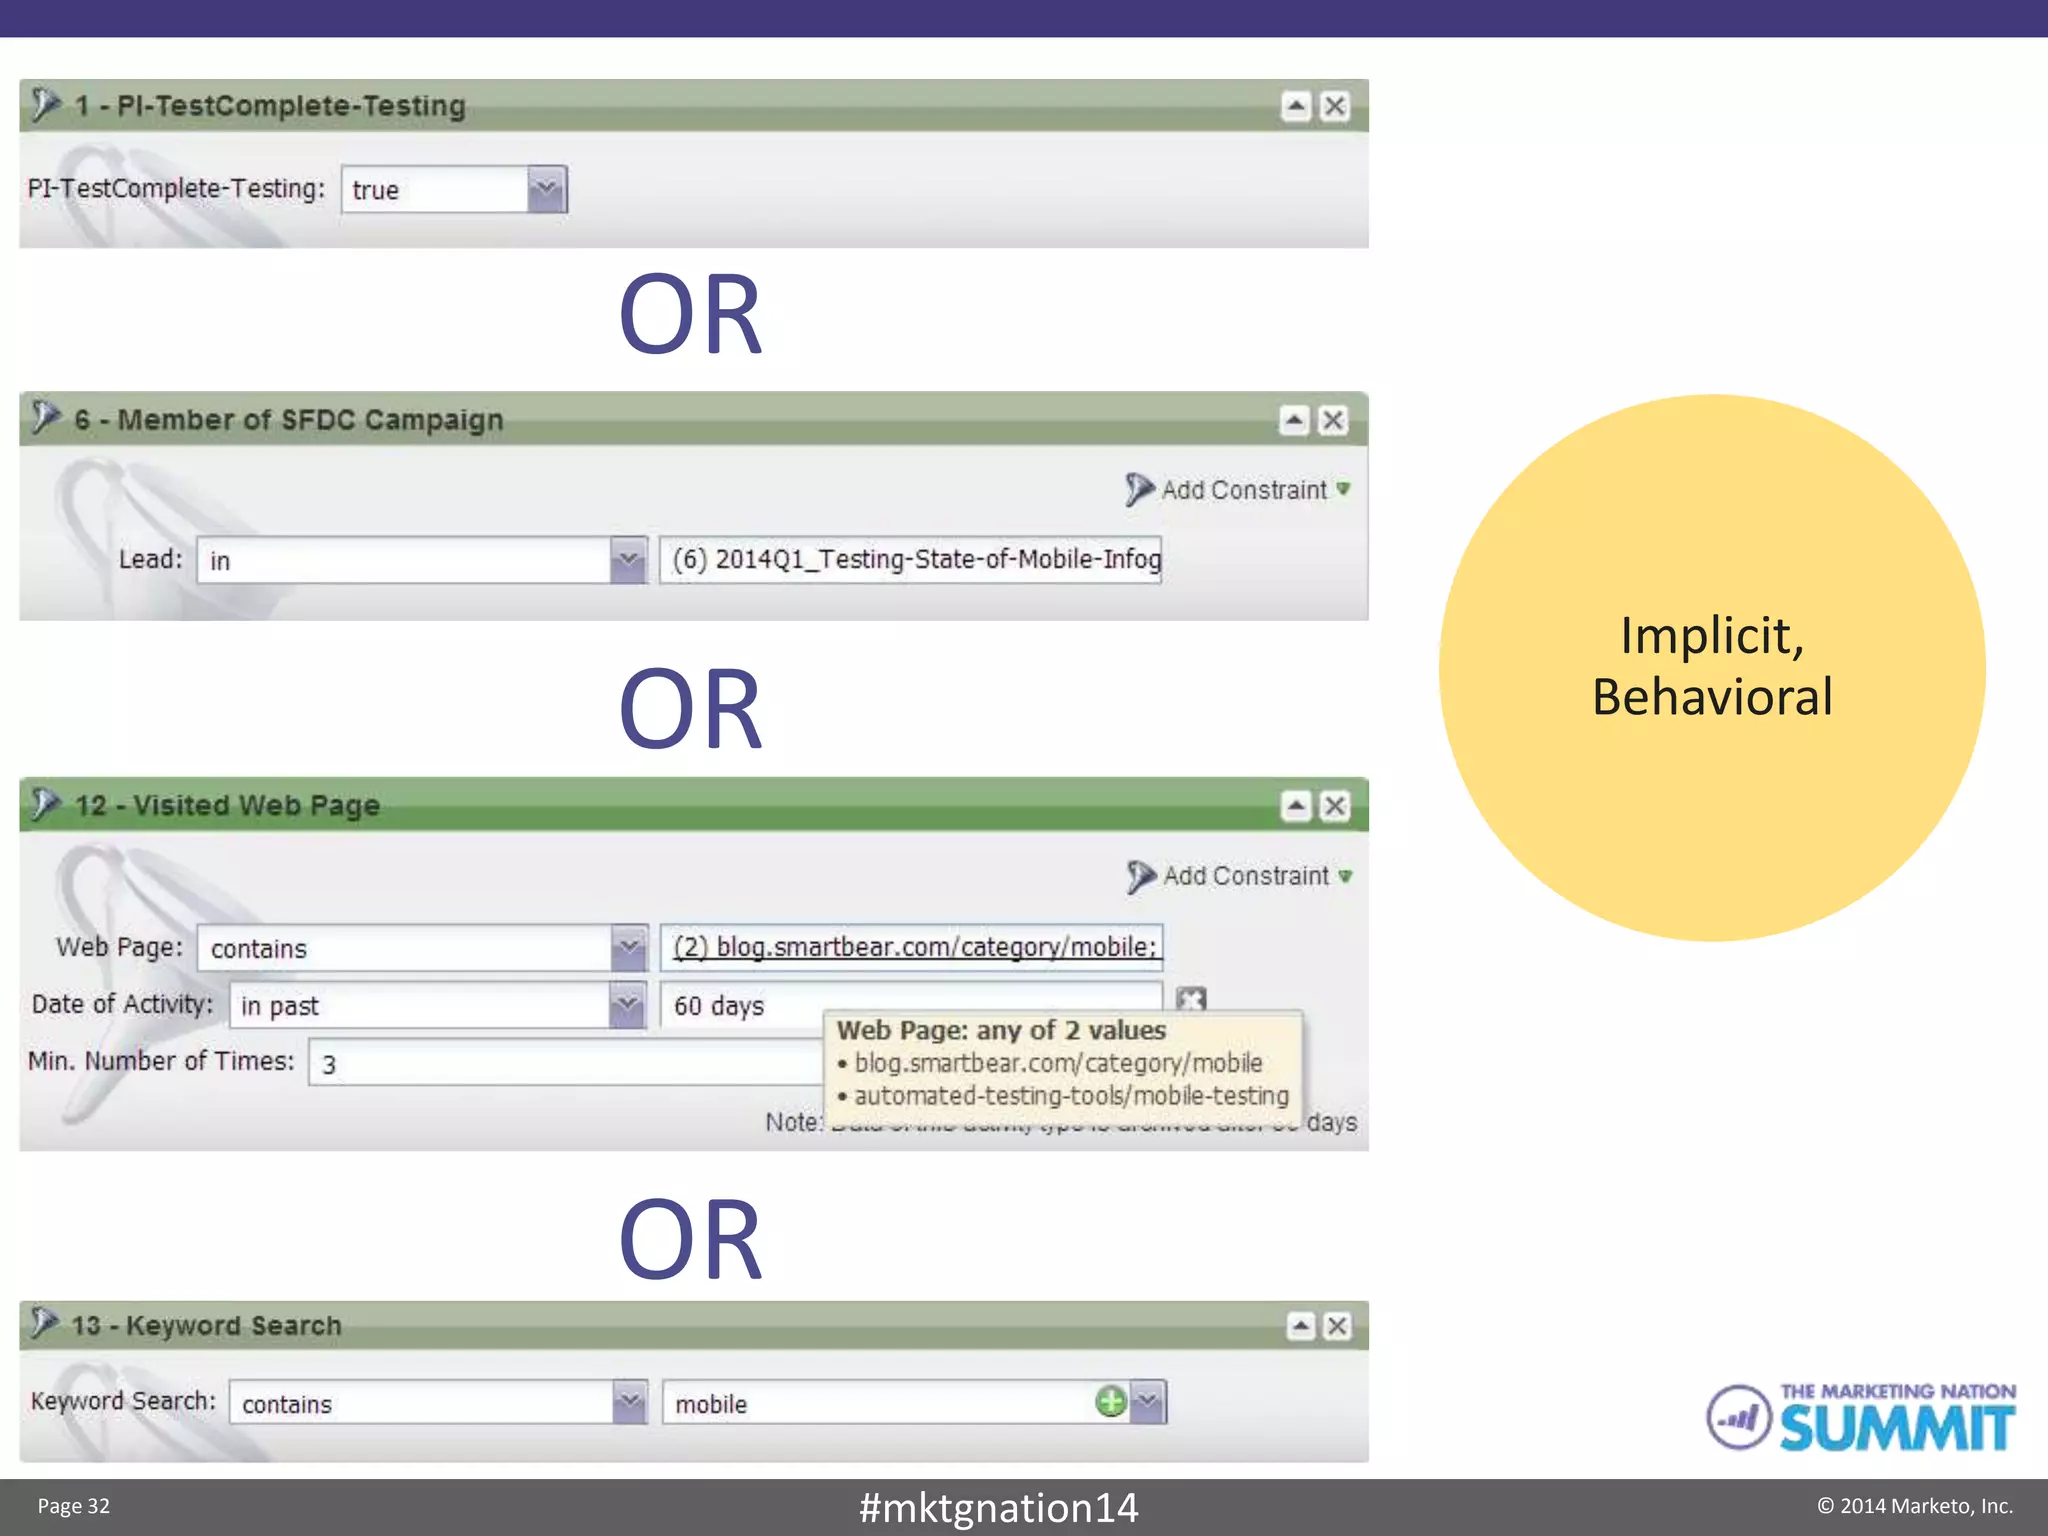The width and height of the screenshot is (2048, 1536).
Task: Click the Marketing Nation Summit logo
Action: [x=1861, y=1416]
